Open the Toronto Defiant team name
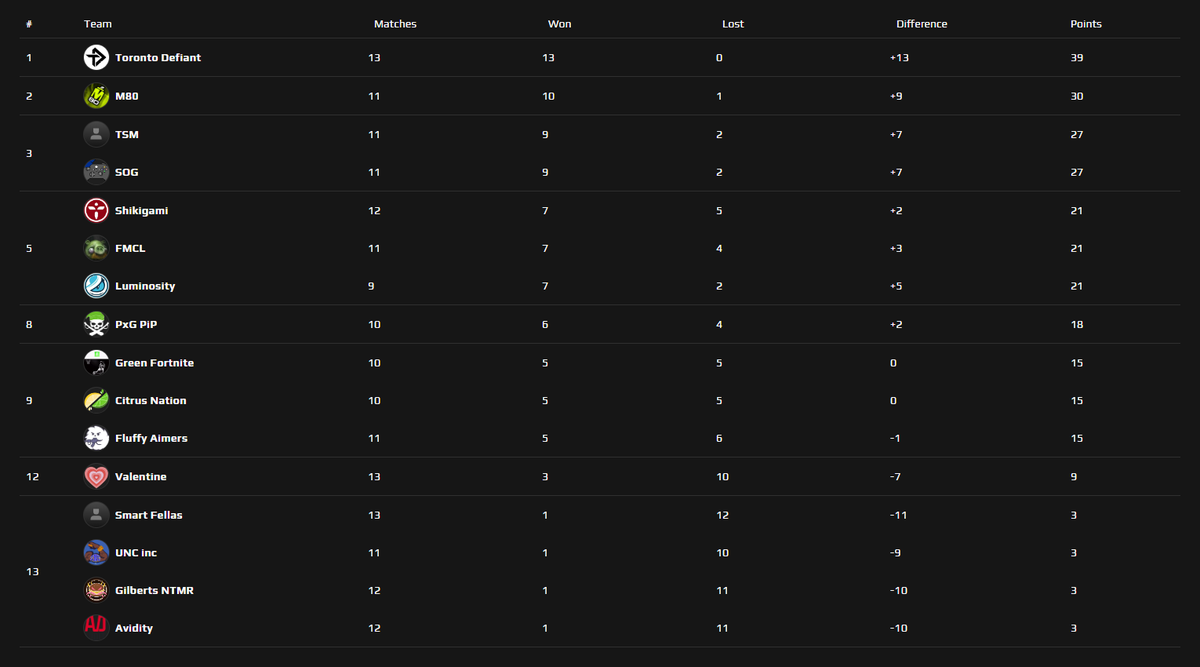1200x667 pixels. (x=158, y=58)
